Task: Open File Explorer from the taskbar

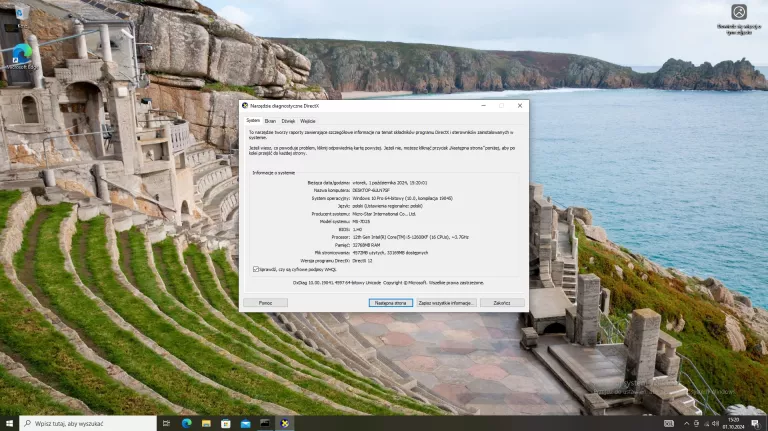Action: [206, 423]
